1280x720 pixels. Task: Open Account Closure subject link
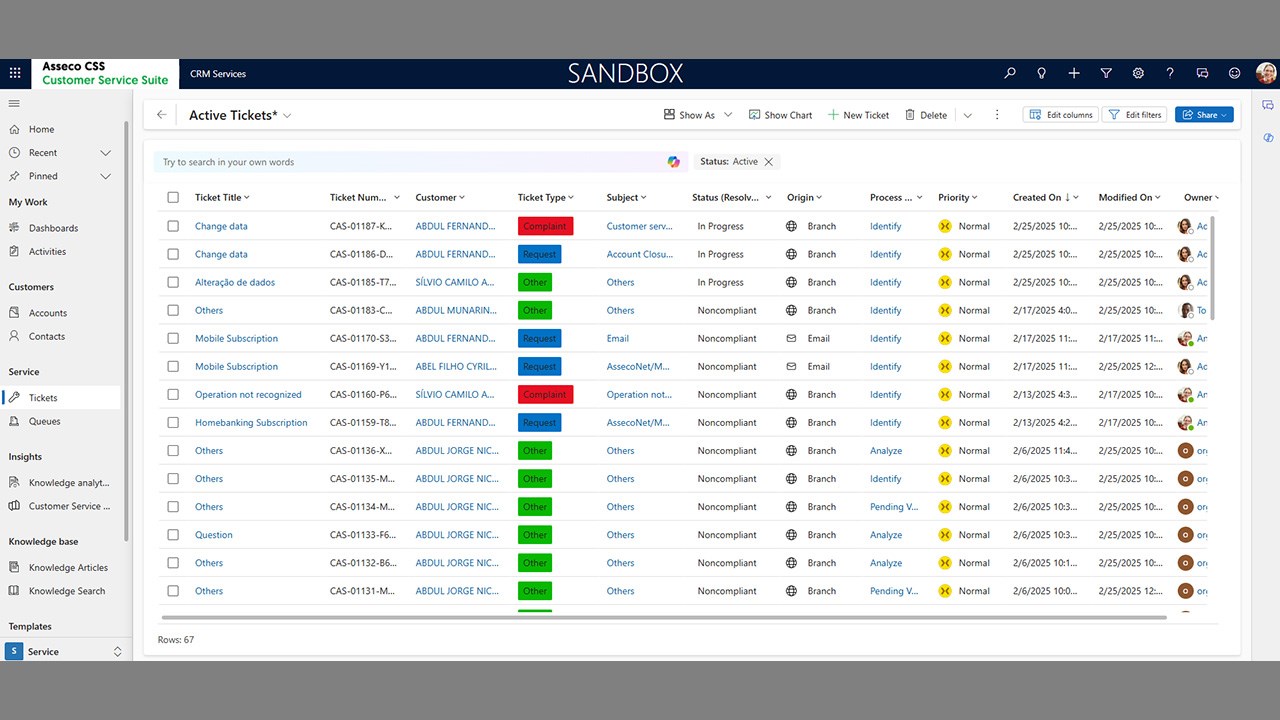[639, 254]
